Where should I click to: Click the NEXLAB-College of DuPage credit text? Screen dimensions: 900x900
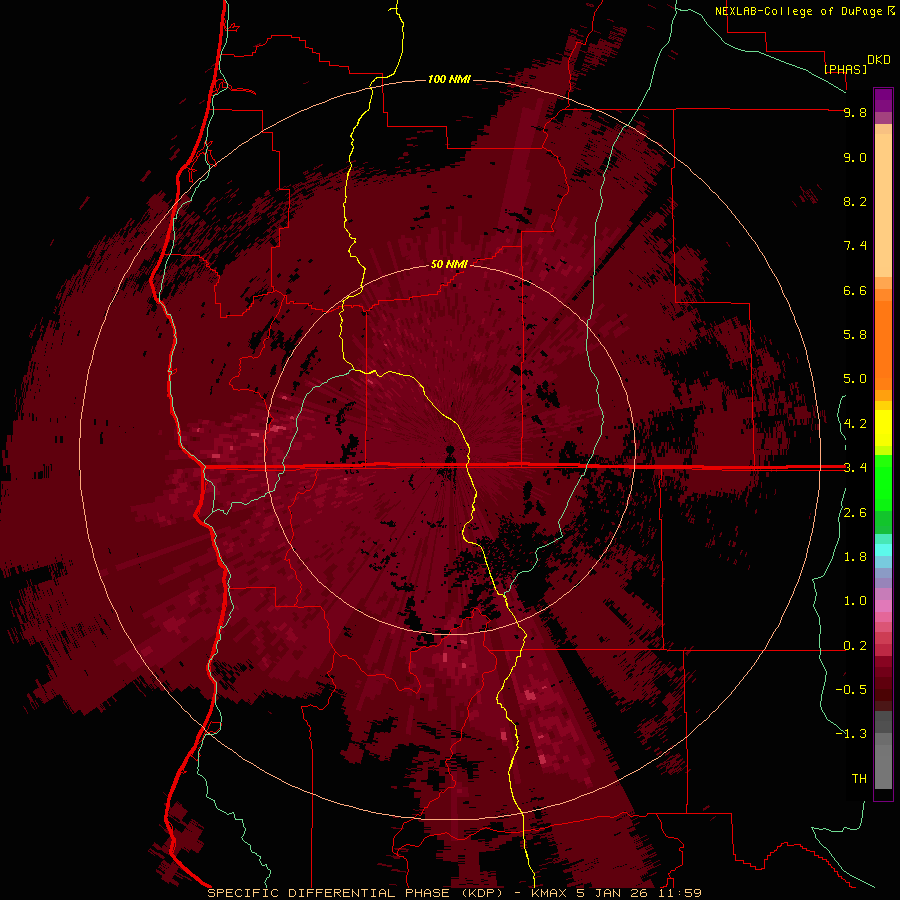(x=798, y=11)
